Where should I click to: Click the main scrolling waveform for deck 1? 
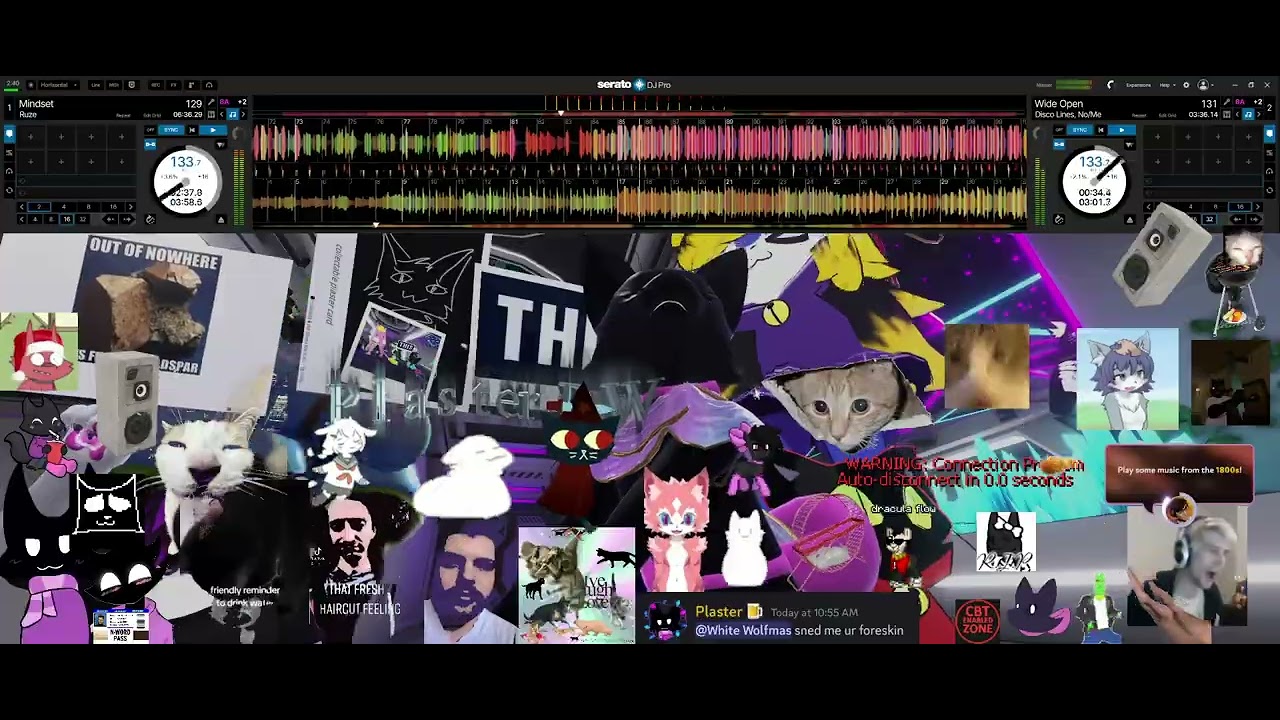(640, 145)
